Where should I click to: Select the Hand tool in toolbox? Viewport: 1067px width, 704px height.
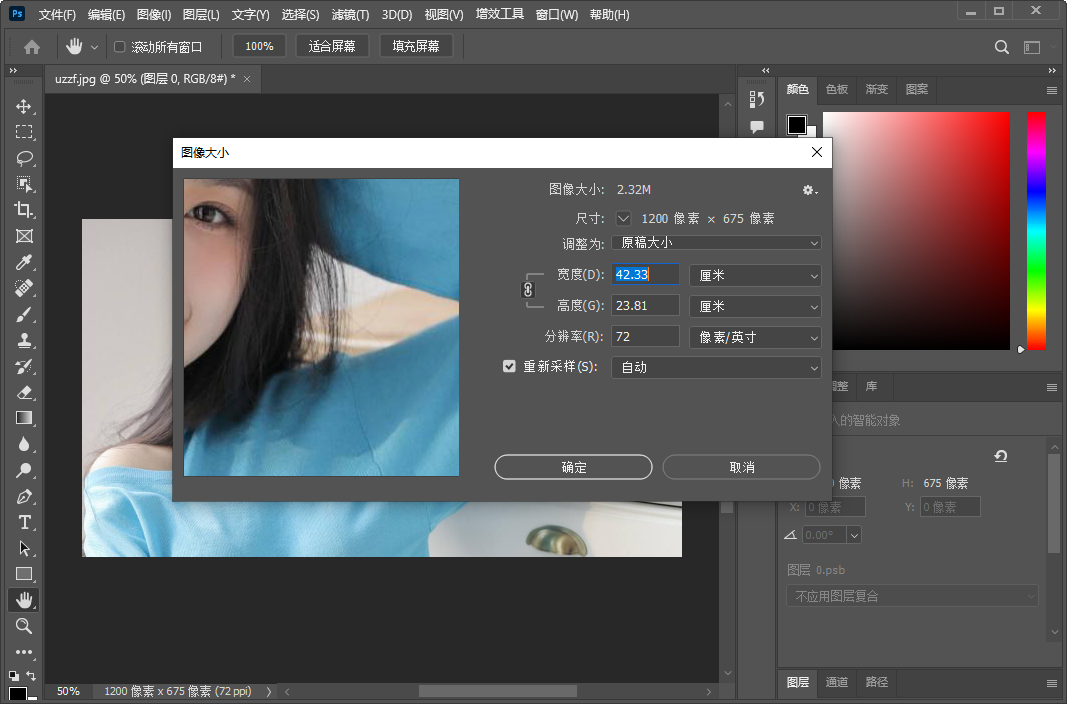[24, 600]
